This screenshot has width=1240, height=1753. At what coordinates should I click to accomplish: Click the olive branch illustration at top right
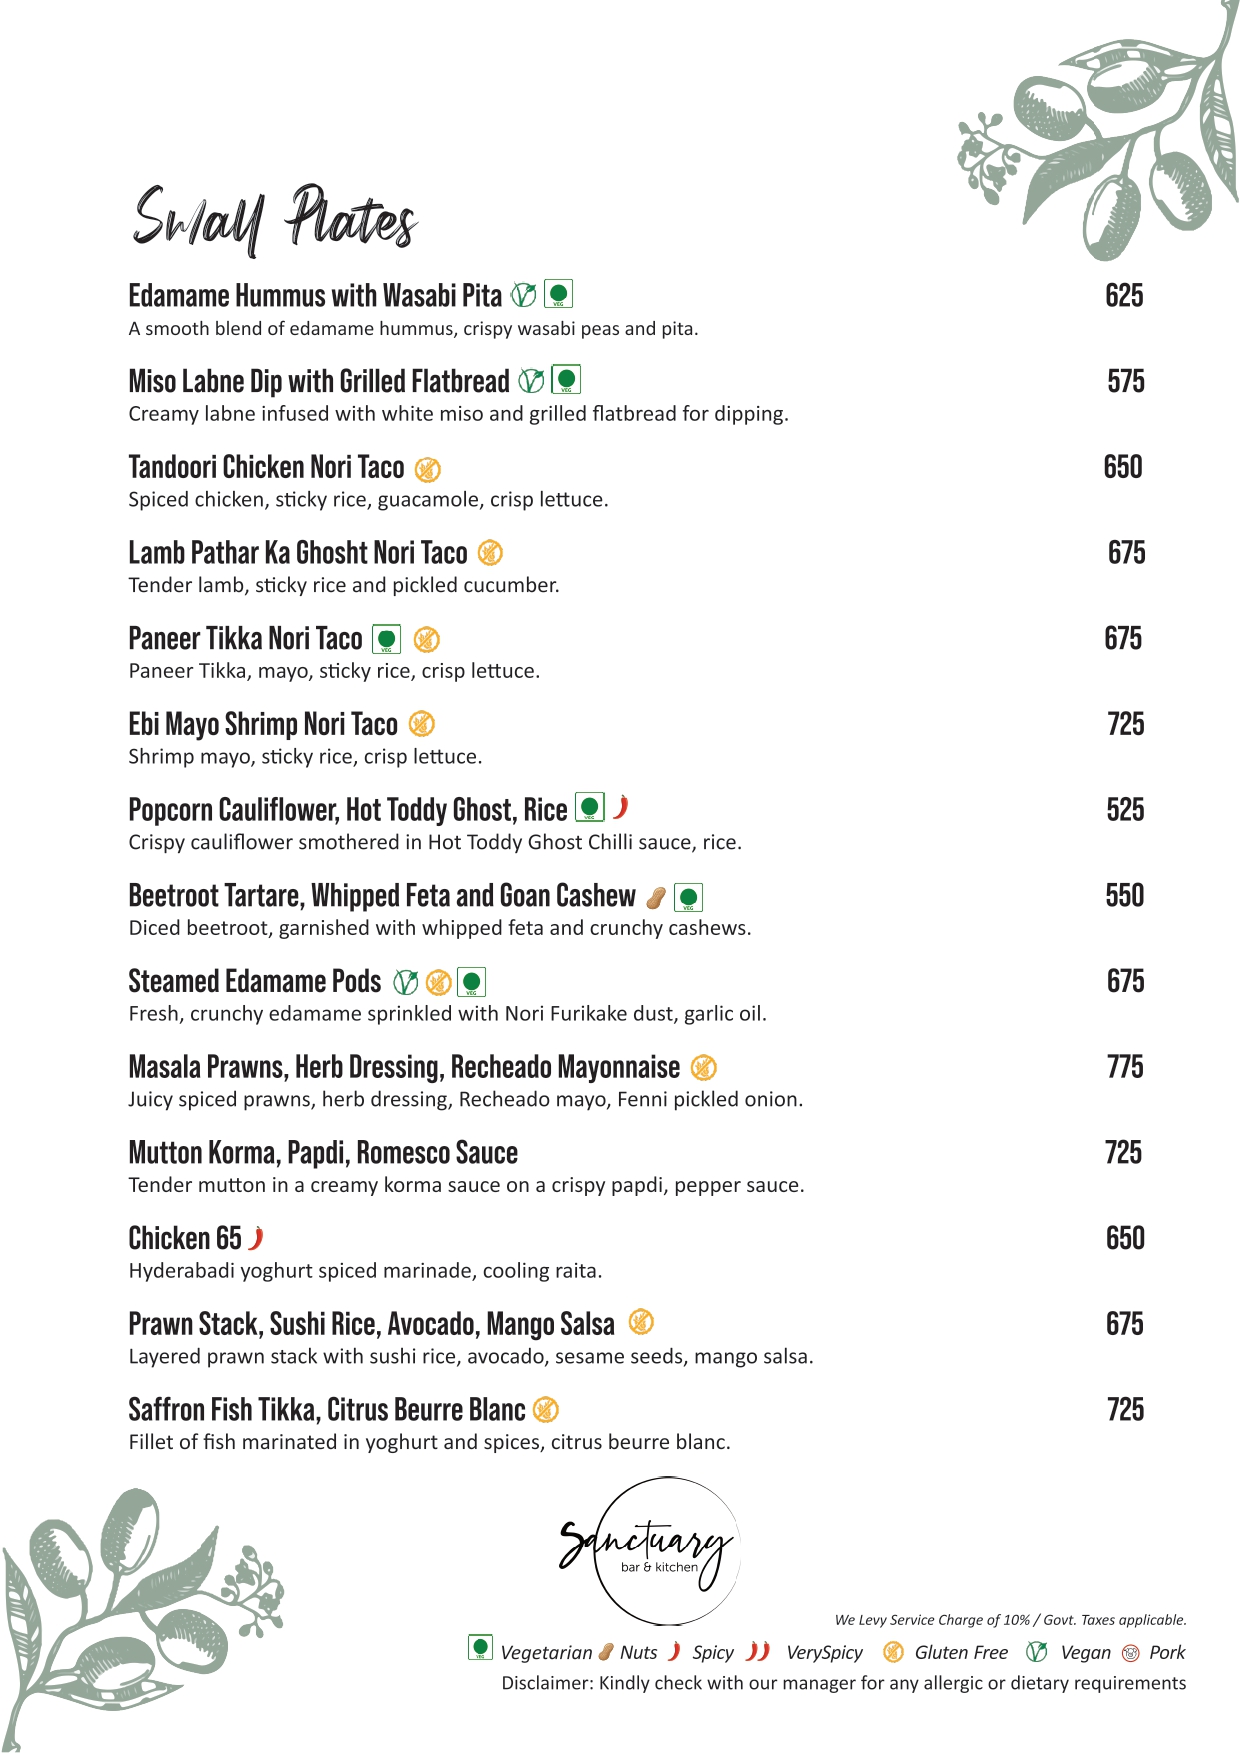[x=1099, y=128]
